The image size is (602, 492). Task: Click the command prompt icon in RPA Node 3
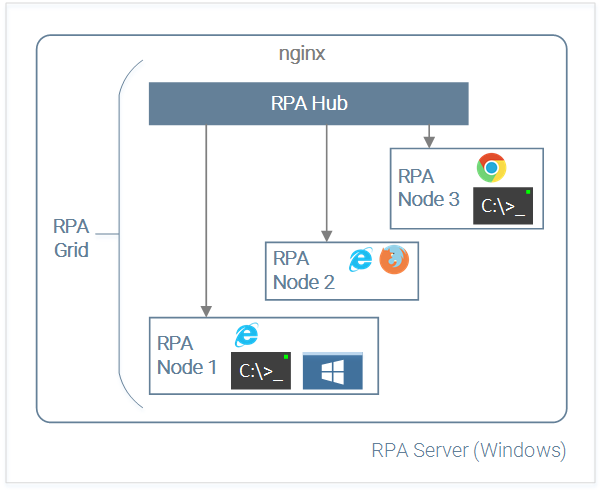[503, 206]
